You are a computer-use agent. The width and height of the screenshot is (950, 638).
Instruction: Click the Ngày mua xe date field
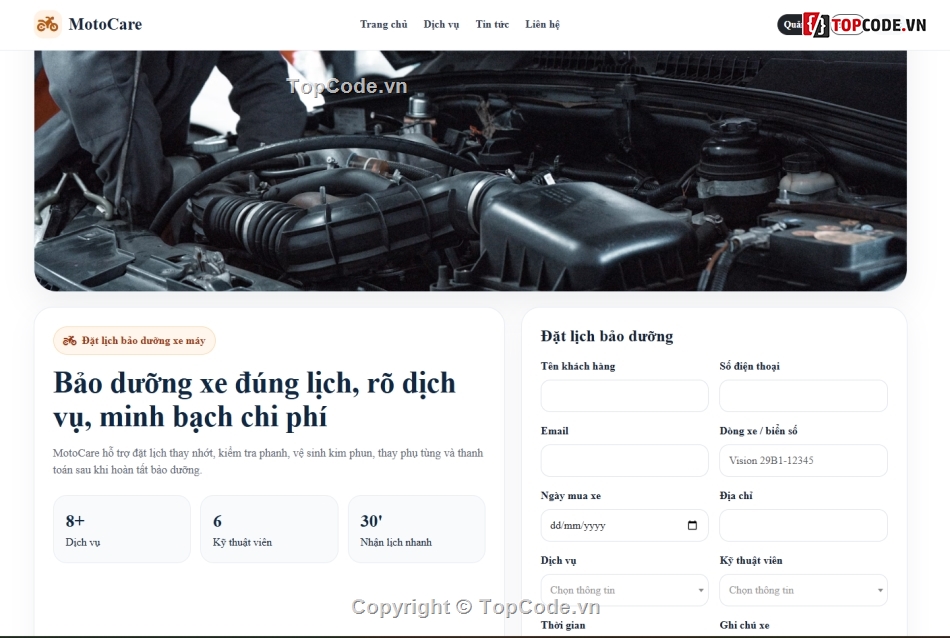pos(624,525)
